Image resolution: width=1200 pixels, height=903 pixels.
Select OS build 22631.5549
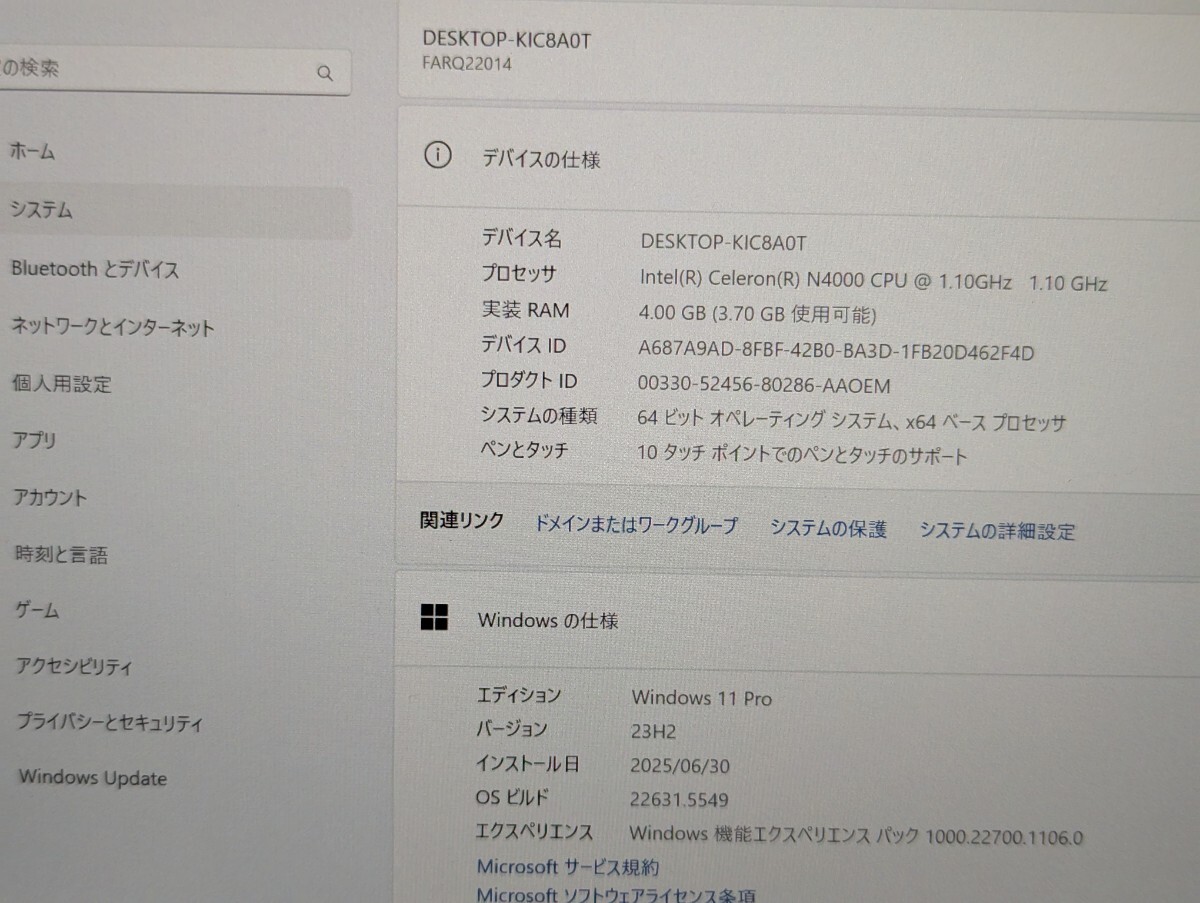coord(679,799)
